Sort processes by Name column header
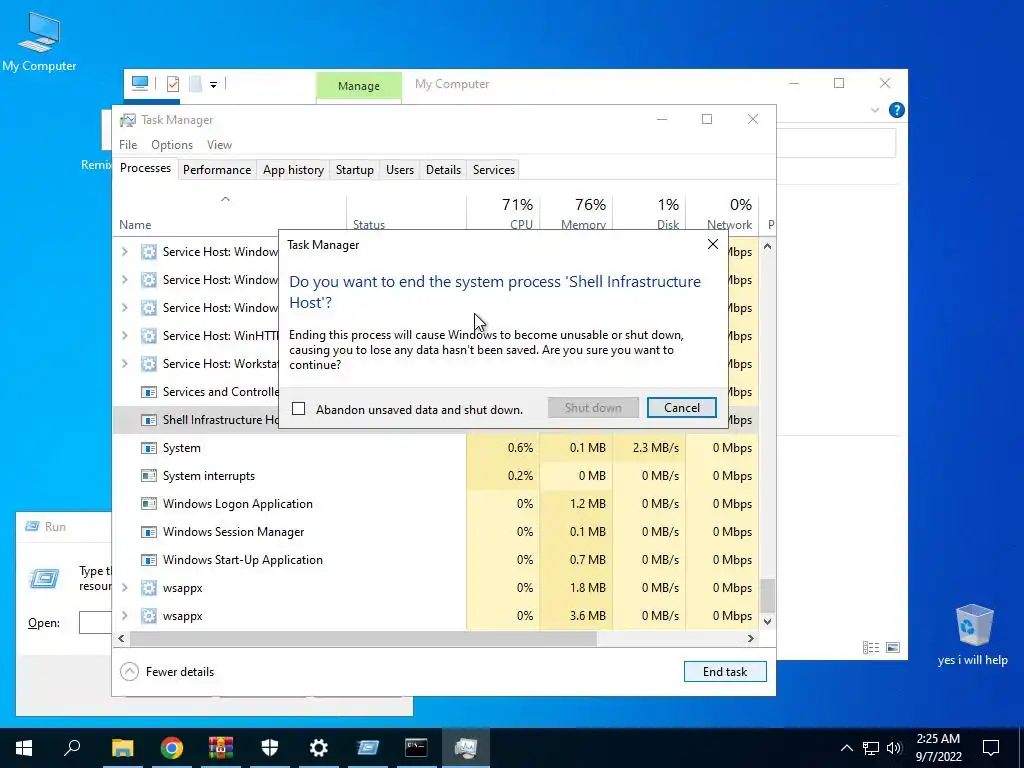The width and height of the screenshot is (1024, 768). [230, 214]
